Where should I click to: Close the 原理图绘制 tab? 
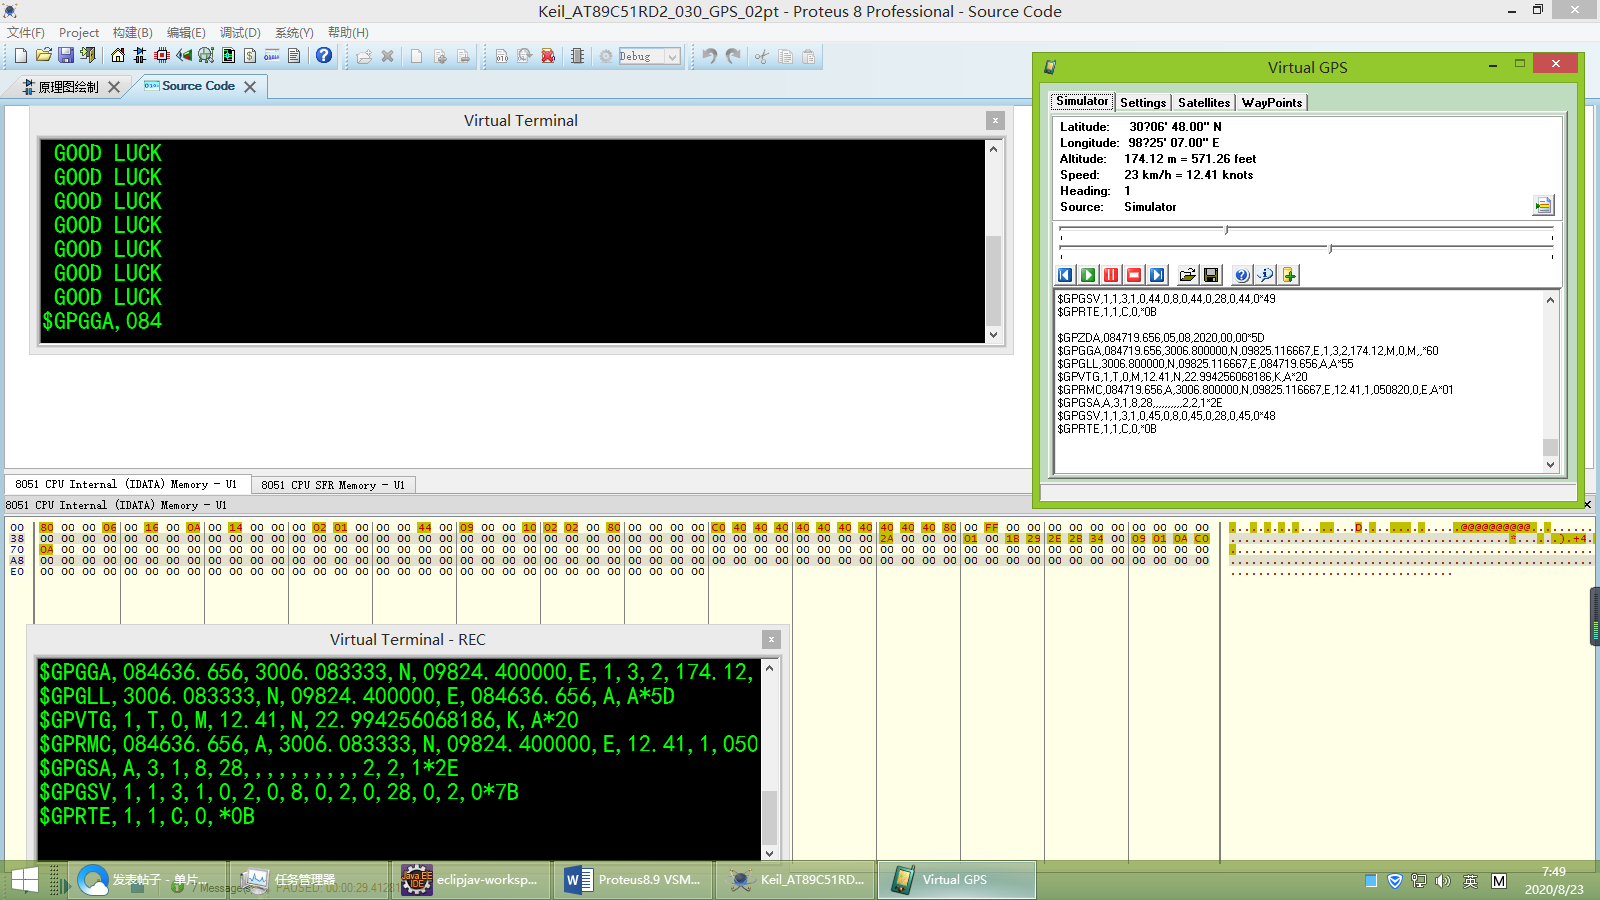114,87
